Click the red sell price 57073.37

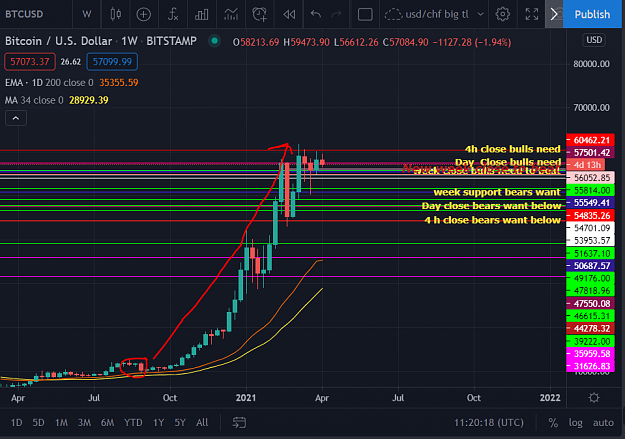click(x=30, y=62)
